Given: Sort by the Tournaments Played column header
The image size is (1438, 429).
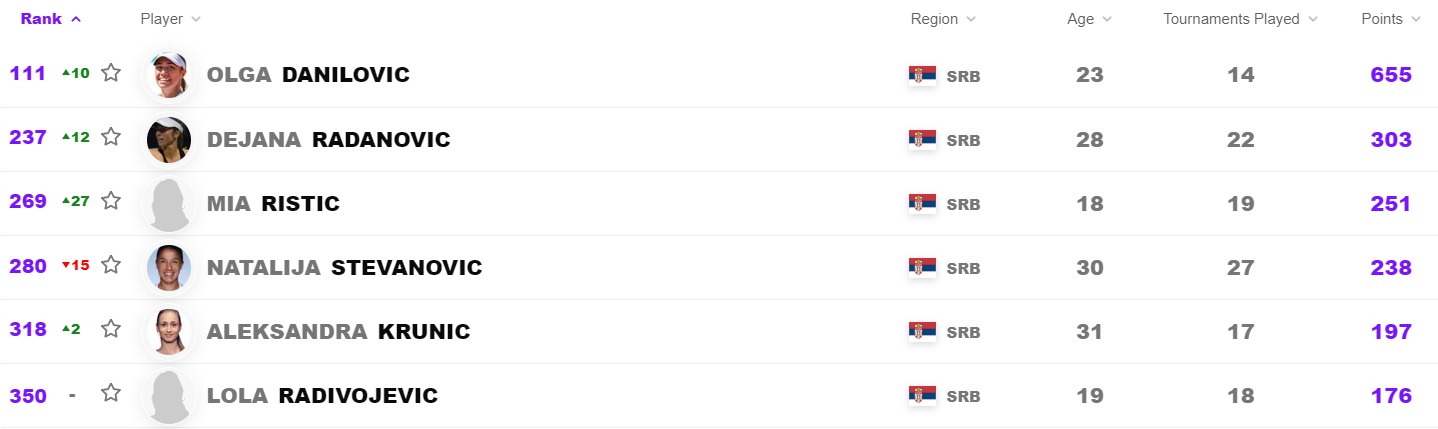Looking at the screenshot, I should coord(1240,19).
